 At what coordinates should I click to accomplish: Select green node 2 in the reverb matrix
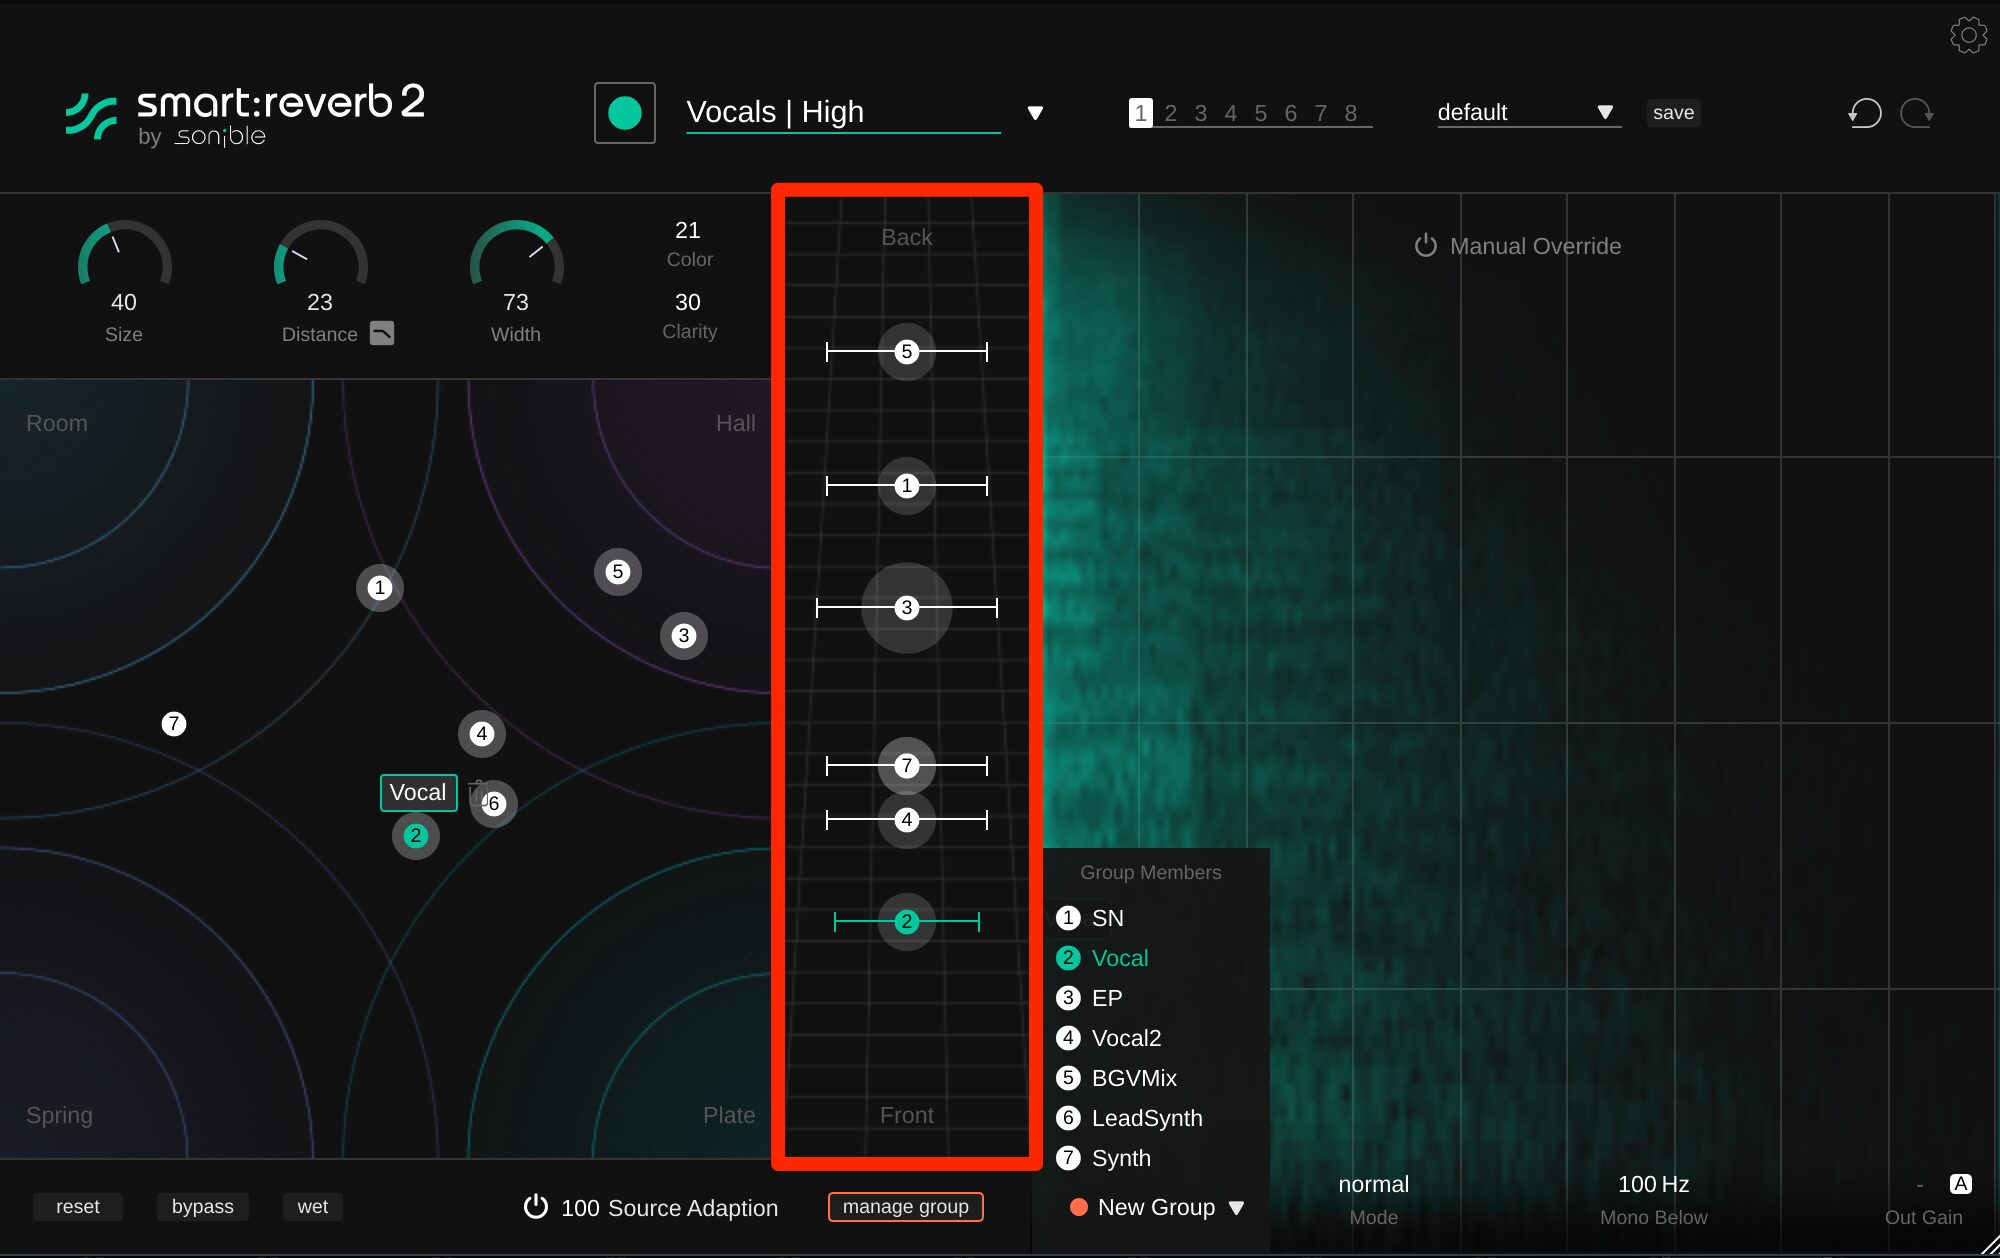point(416,836)
